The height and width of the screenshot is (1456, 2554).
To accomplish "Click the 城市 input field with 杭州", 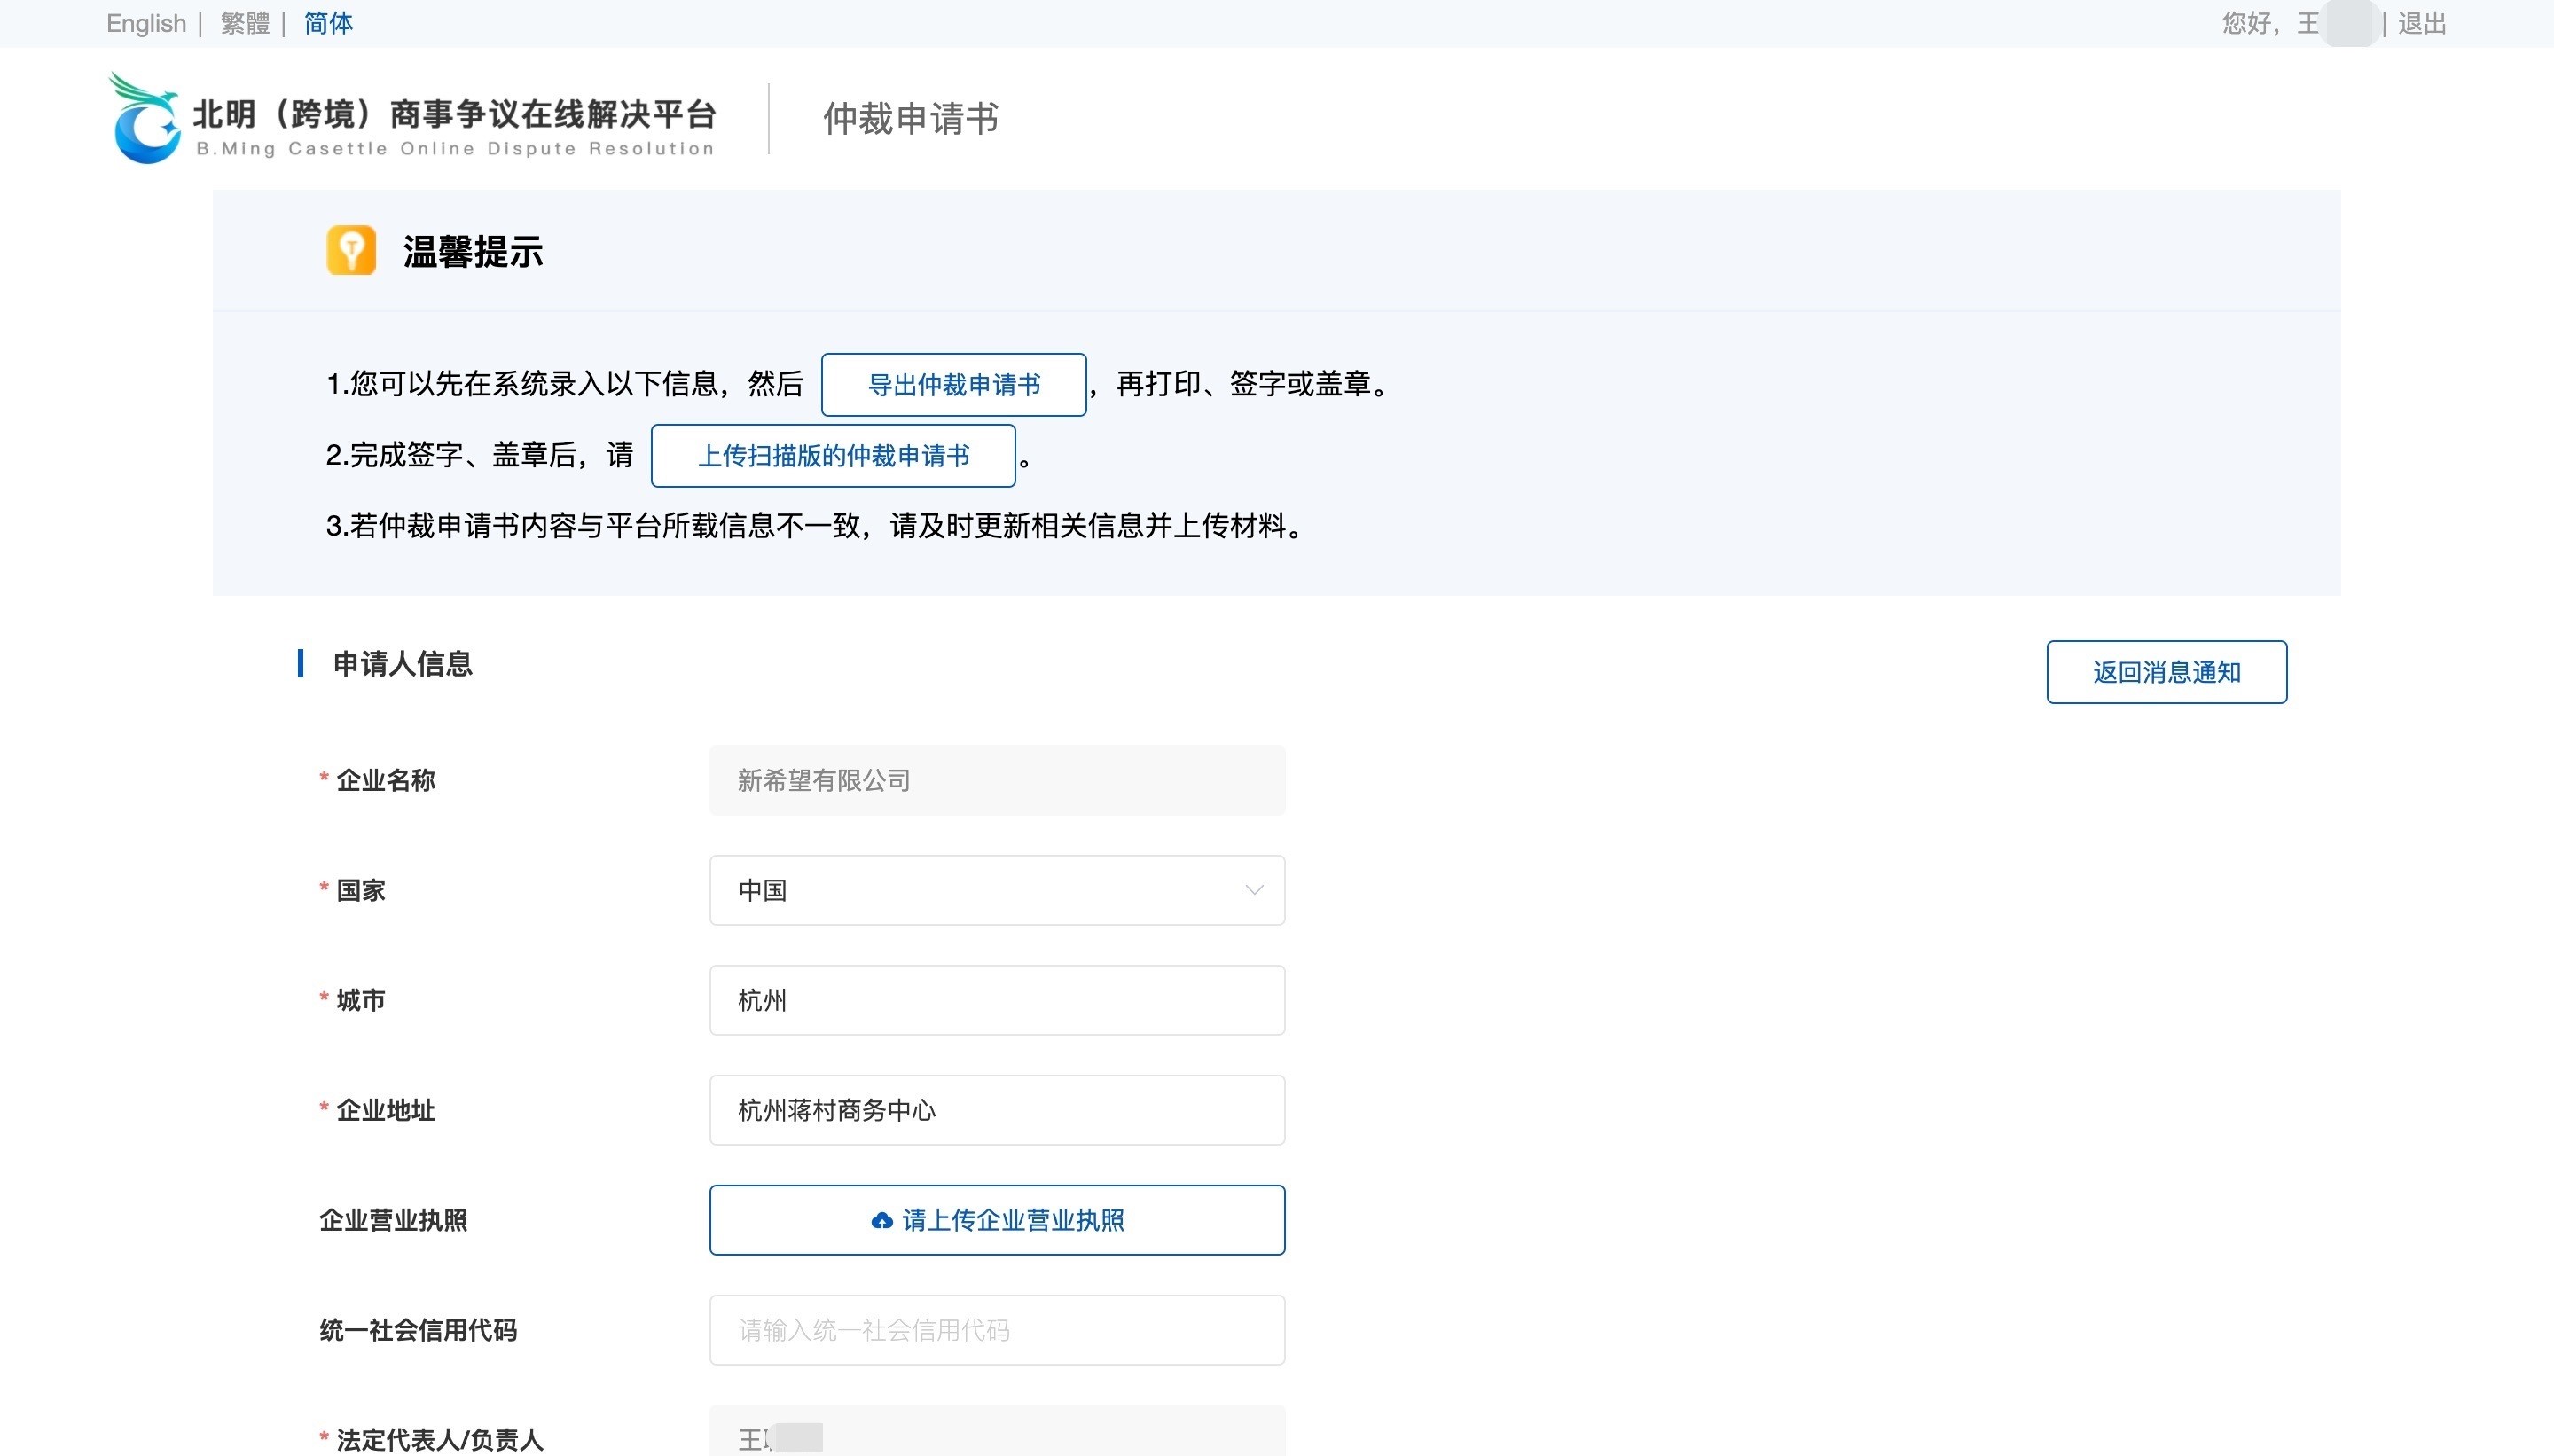I will [996, 1000].
